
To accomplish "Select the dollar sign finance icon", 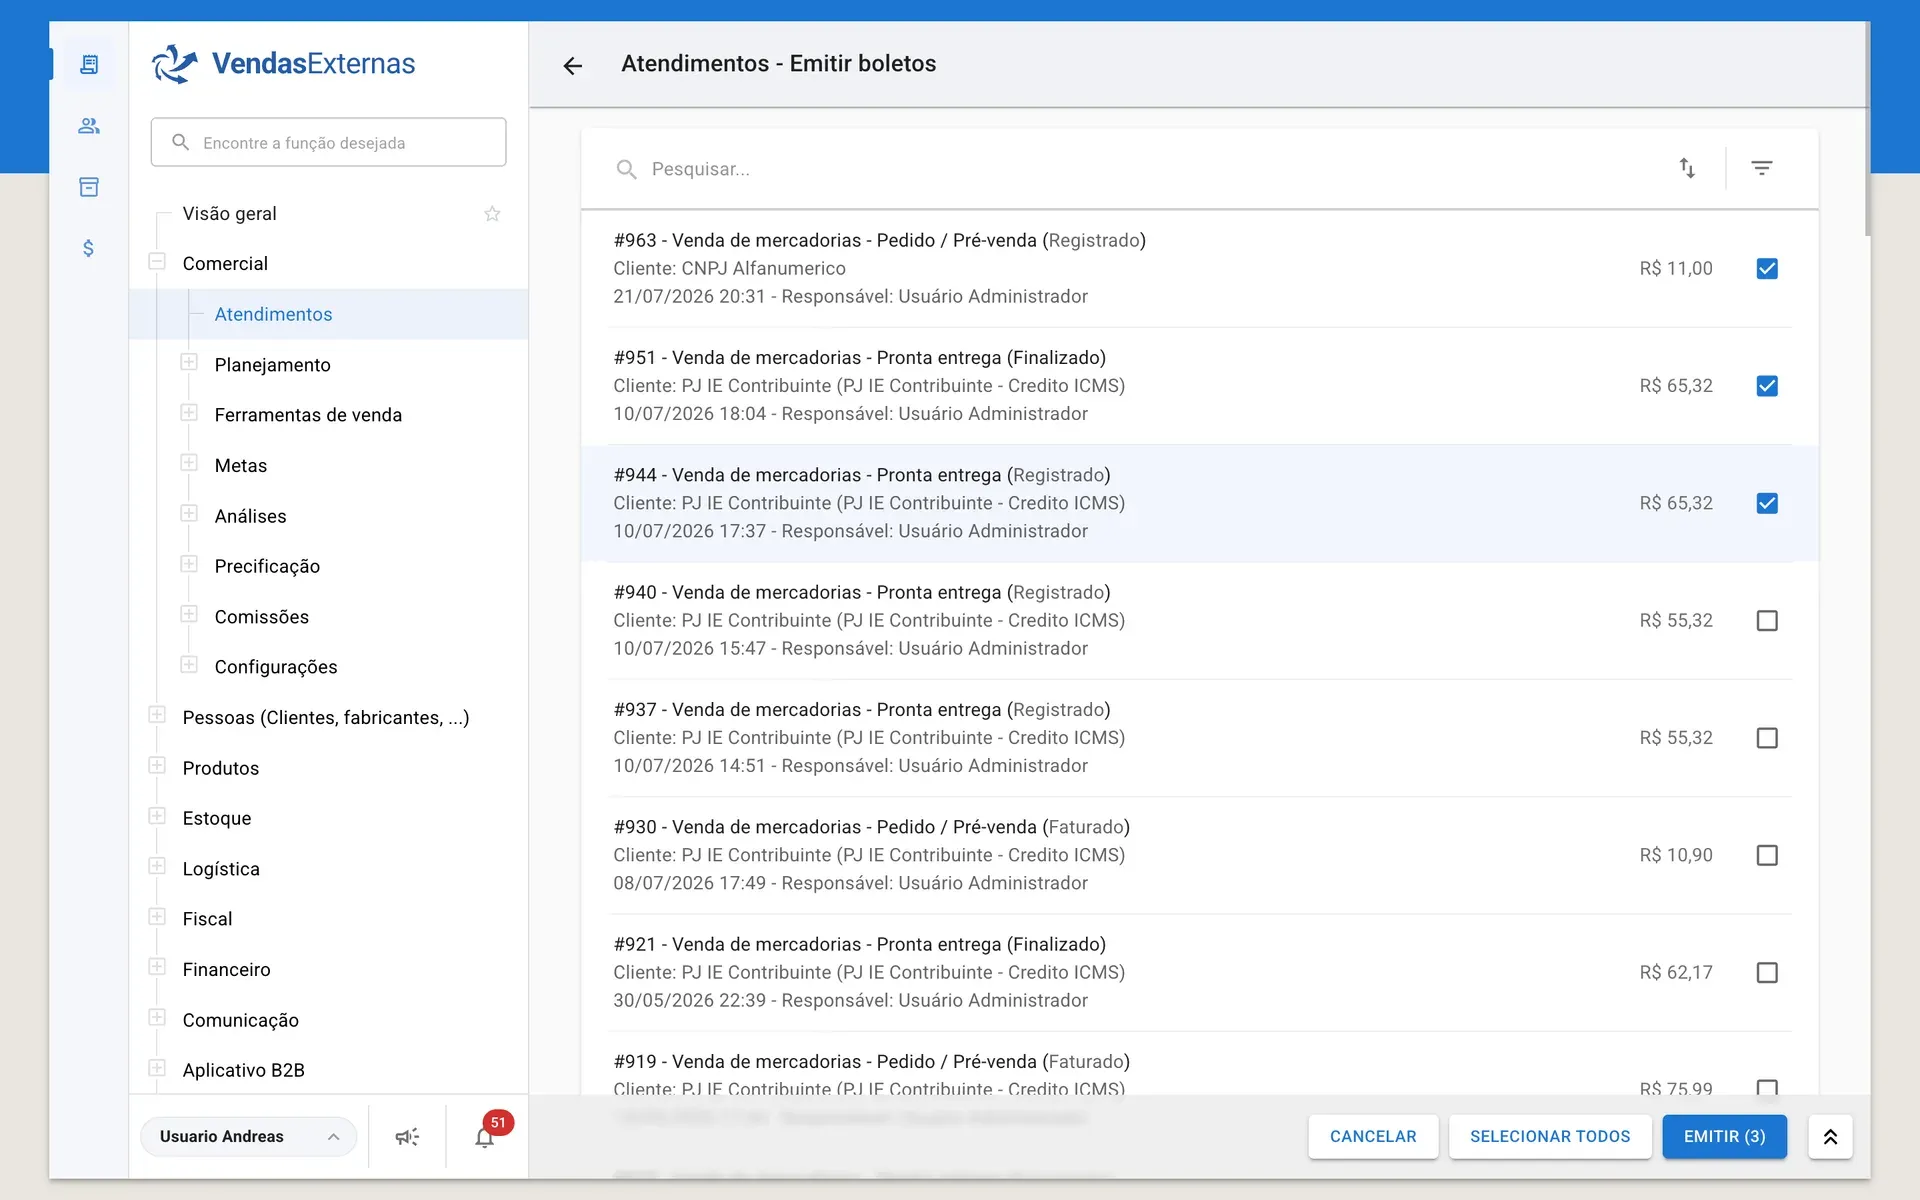I will click(x=89, y=248).
